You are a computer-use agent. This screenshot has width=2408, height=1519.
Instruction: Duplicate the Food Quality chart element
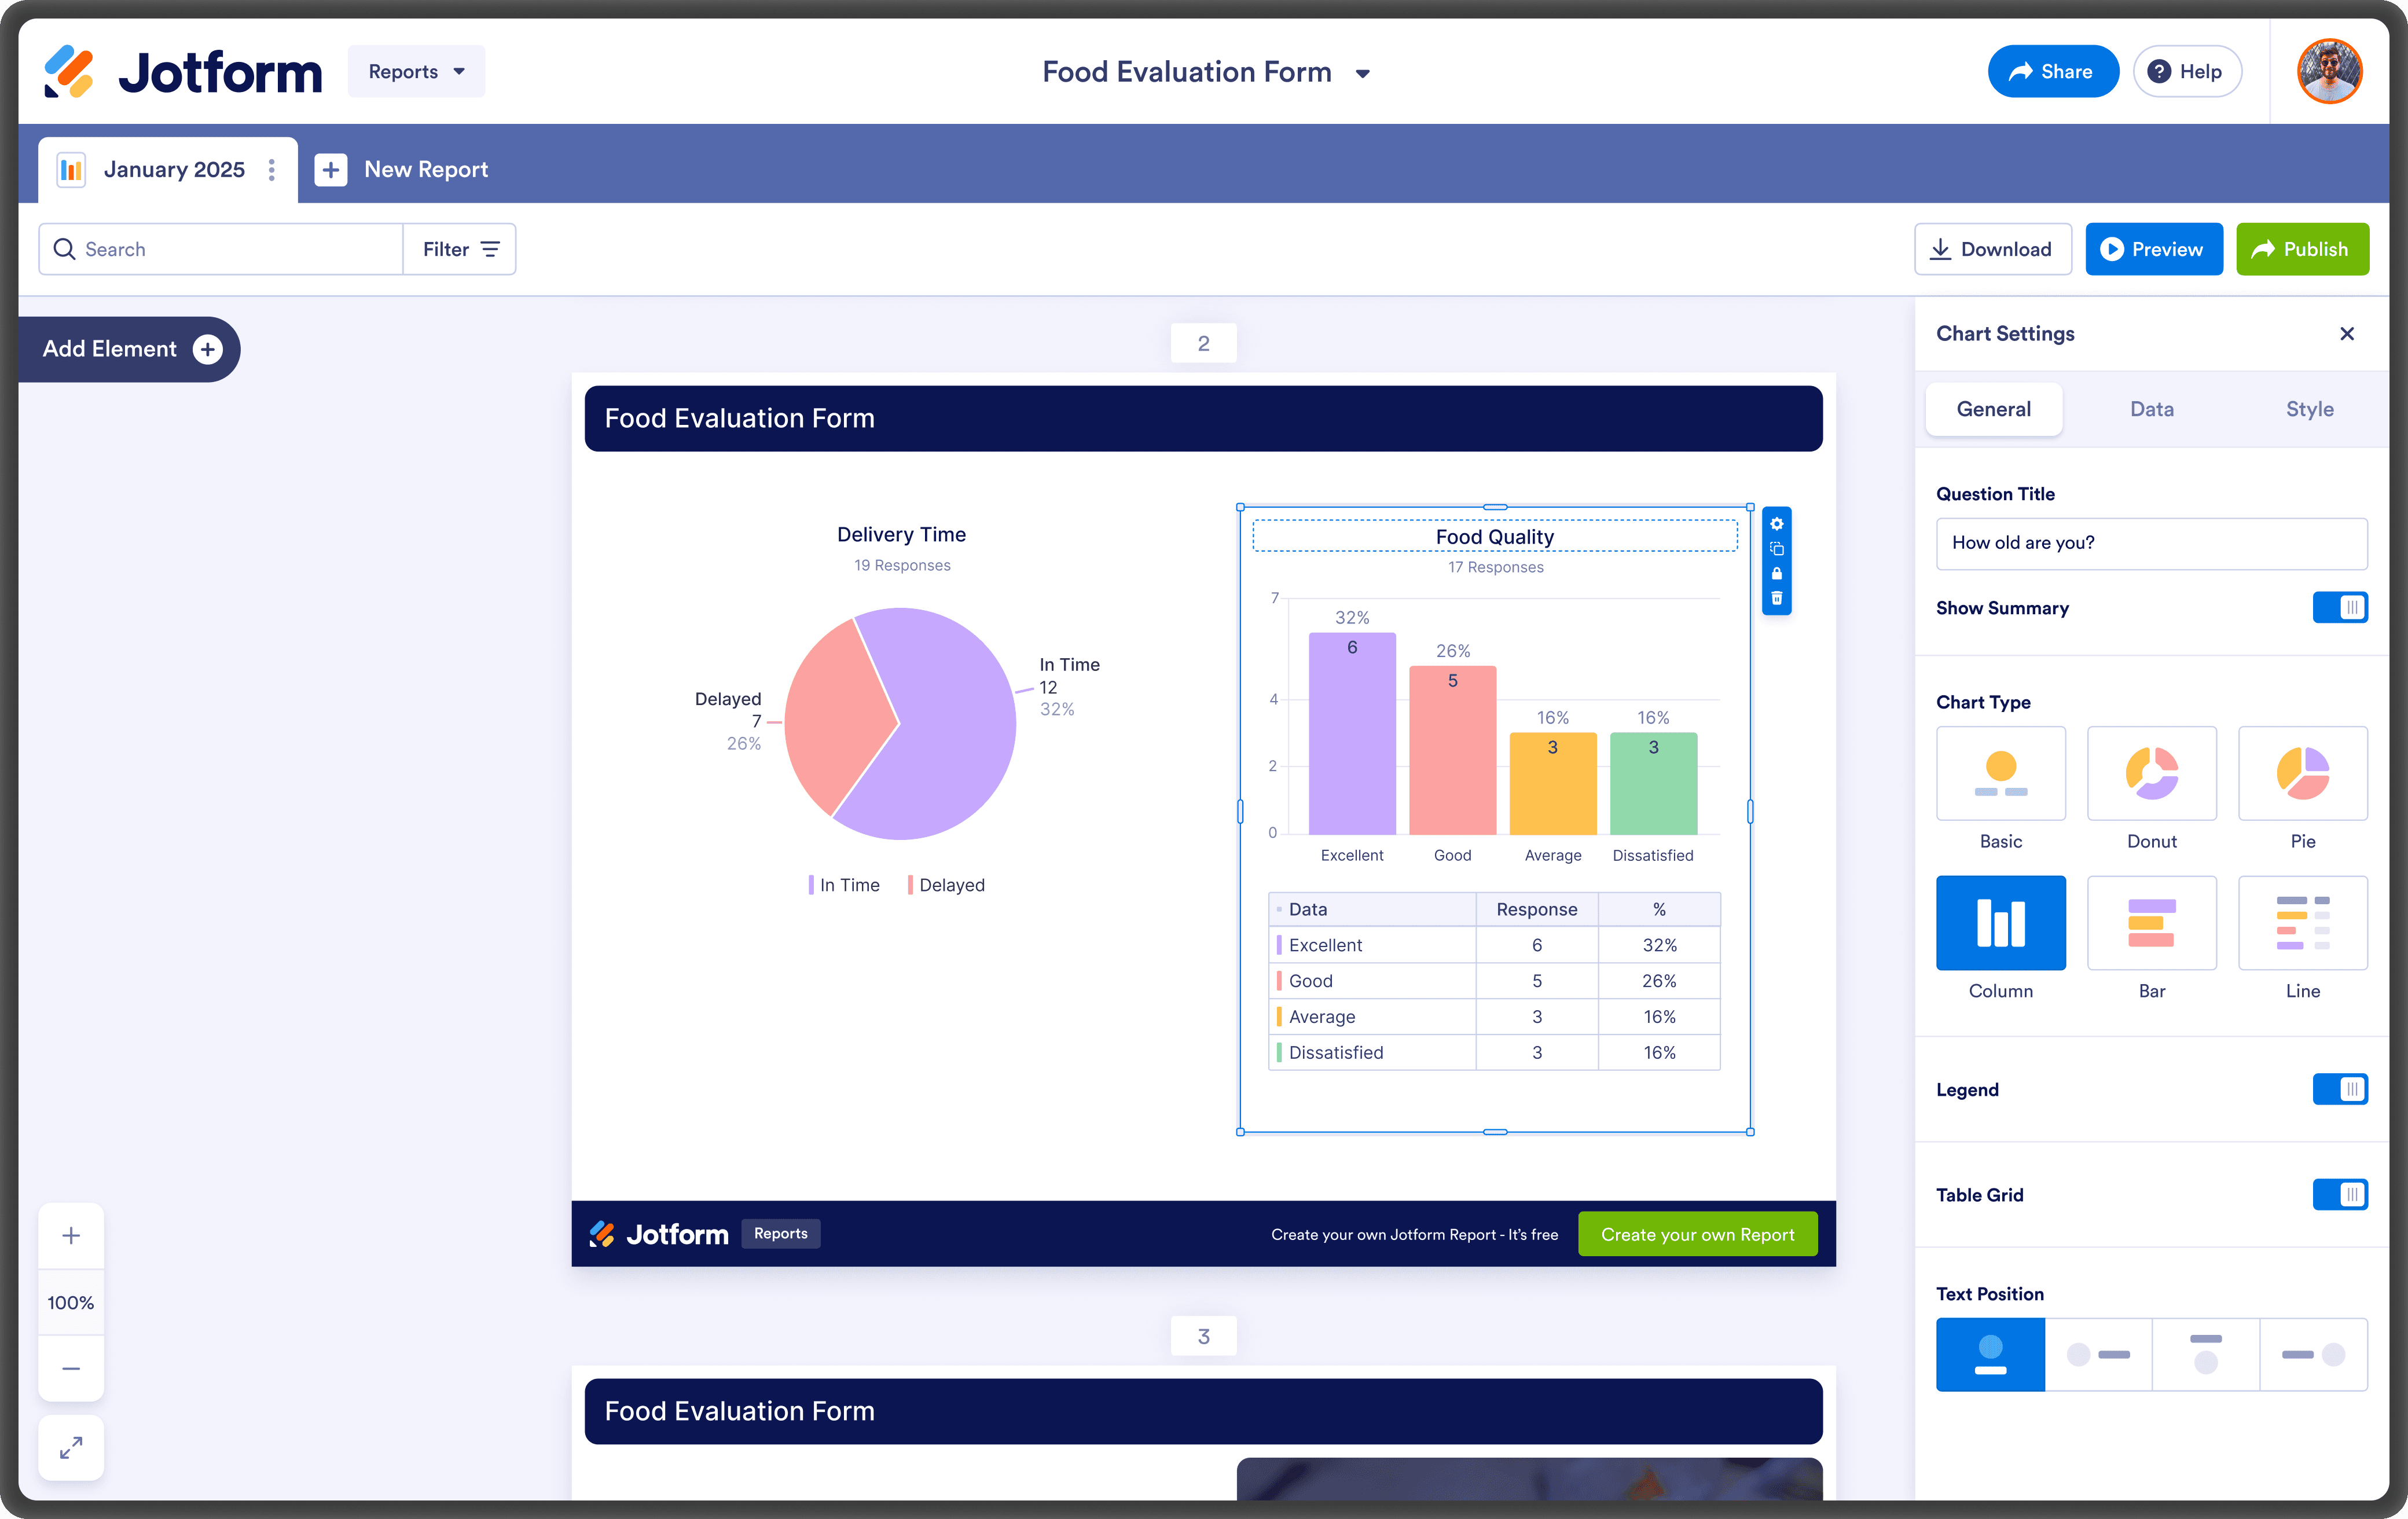(1776, 549)
